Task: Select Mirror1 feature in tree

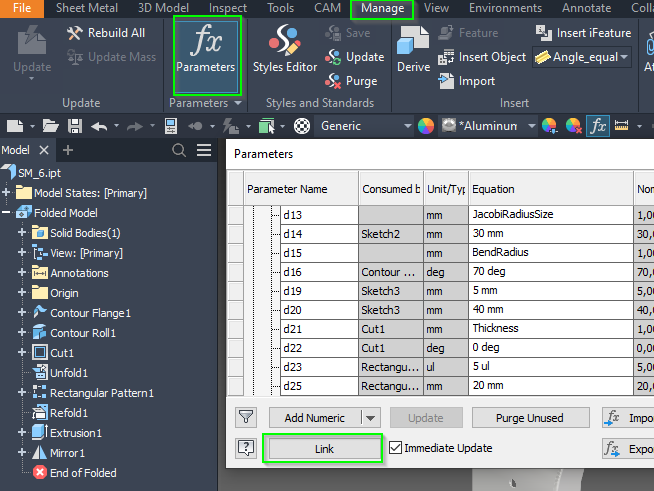Action: coord(67,453)
